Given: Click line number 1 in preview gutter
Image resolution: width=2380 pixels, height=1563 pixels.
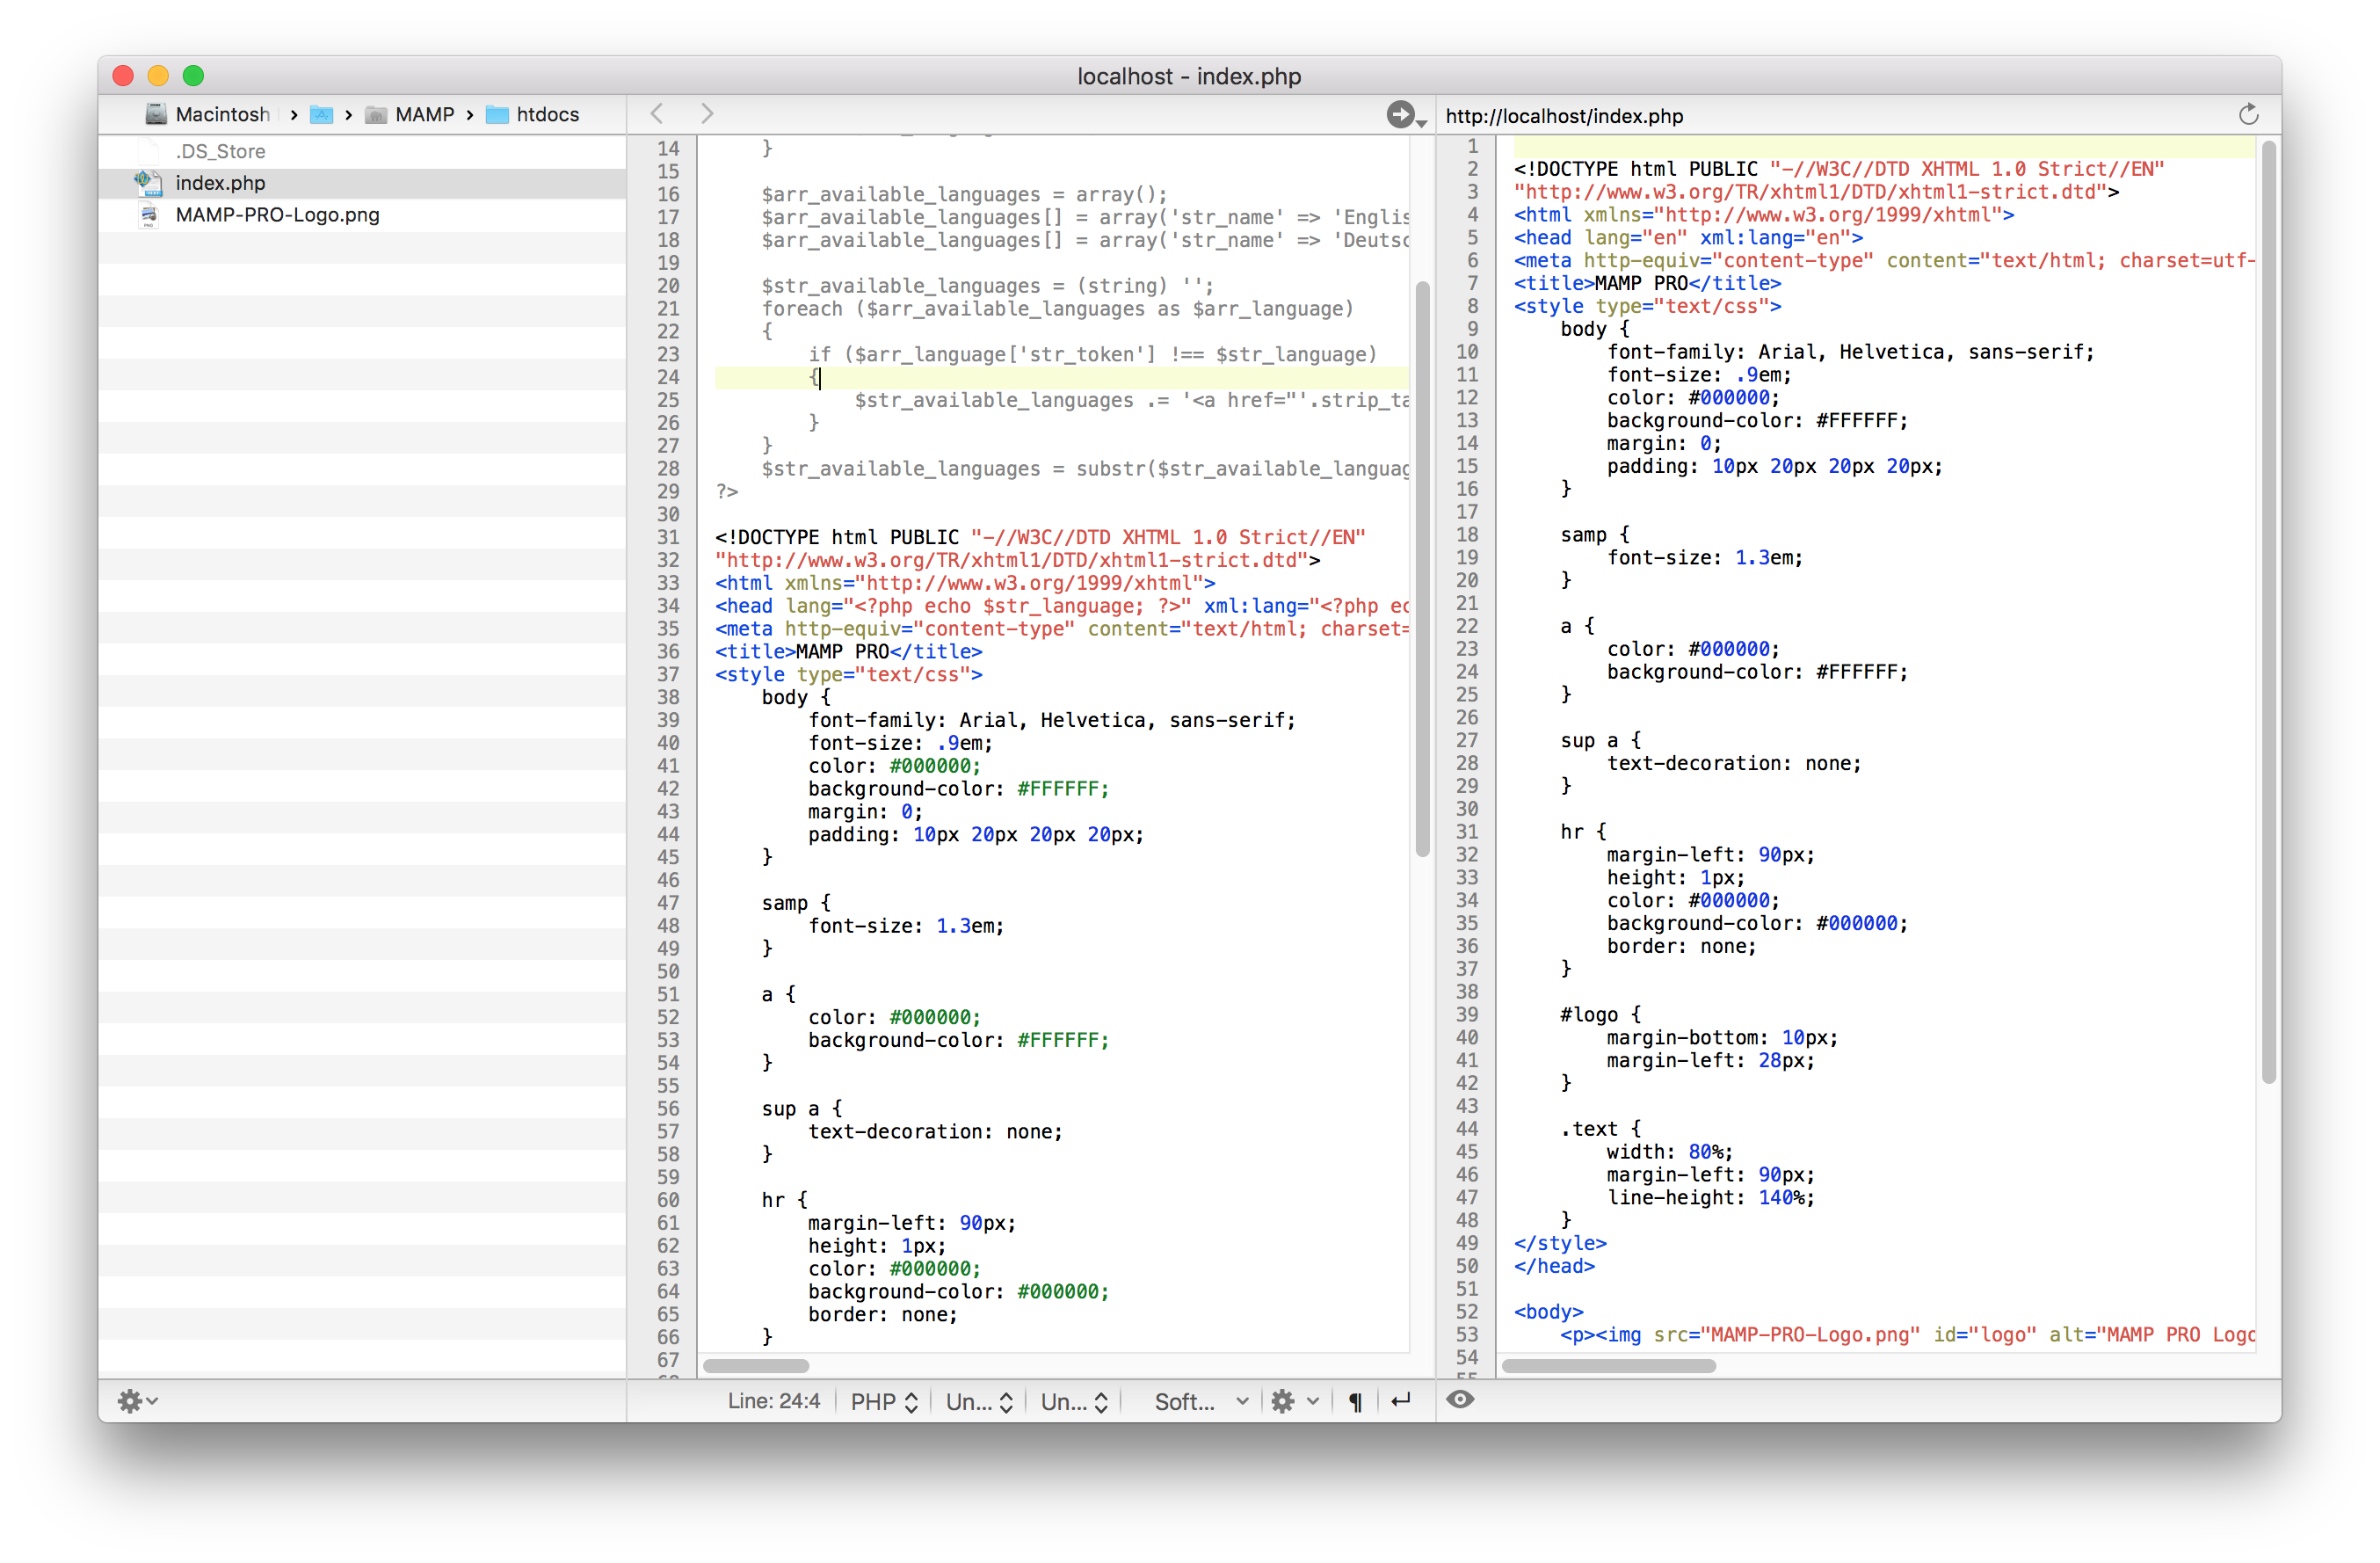Looking at the screenshot, I should 1472,146.
